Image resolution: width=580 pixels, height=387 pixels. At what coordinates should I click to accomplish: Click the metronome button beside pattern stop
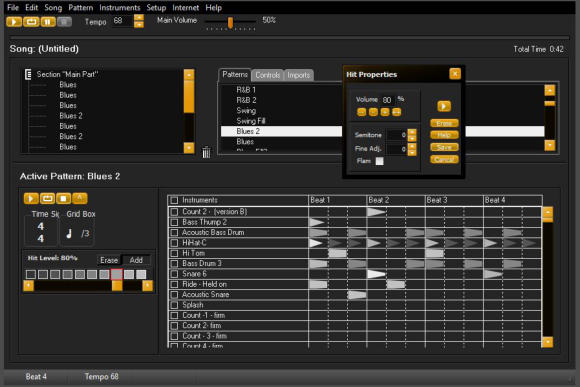[80, 199]
